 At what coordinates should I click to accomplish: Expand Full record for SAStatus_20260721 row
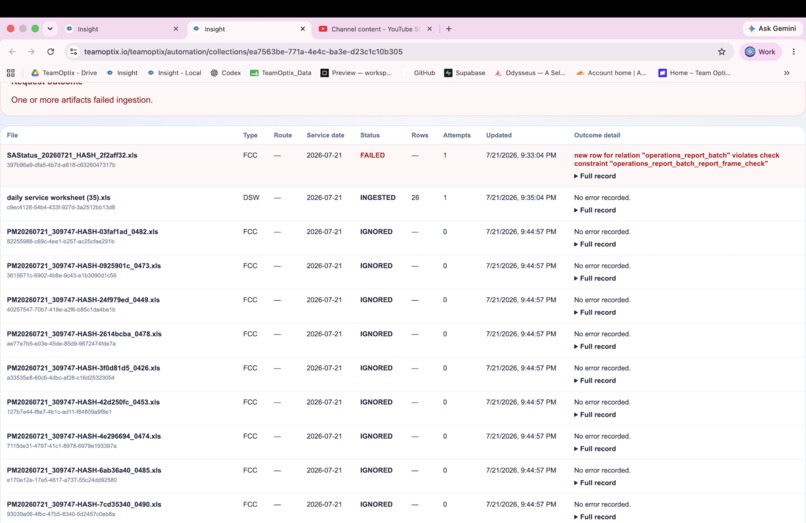click(595, 176)
